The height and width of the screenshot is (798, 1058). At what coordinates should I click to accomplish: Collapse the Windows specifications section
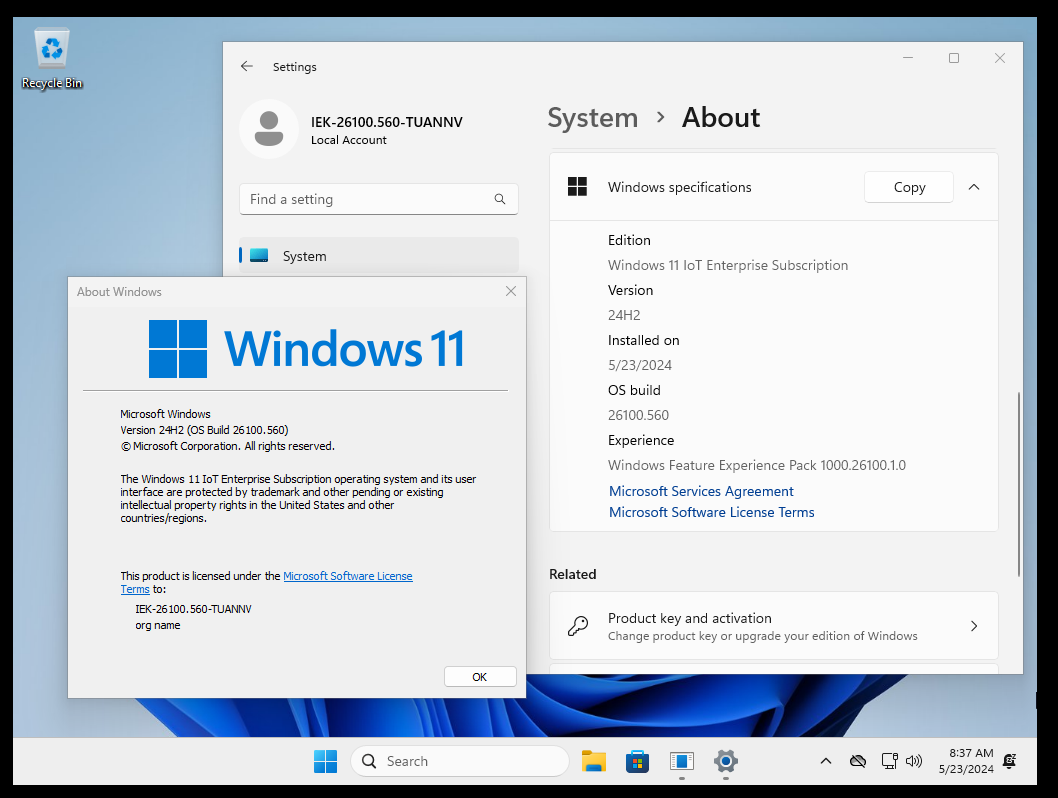click(x=974, y=187)
